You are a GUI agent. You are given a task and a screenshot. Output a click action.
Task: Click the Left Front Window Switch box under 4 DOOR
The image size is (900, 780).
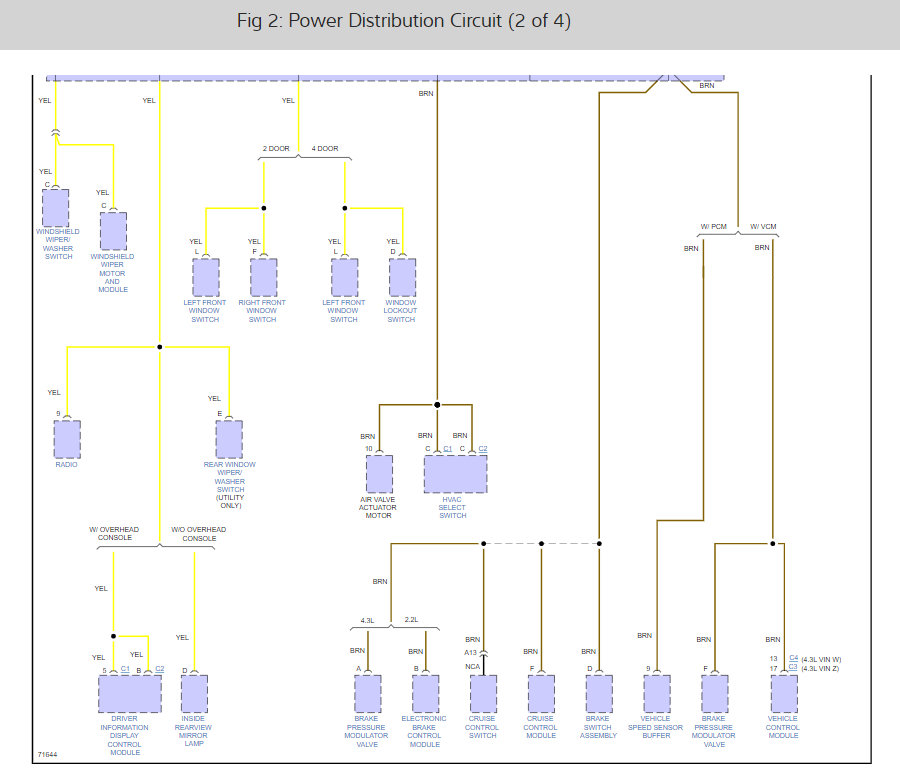coord(344,277)
